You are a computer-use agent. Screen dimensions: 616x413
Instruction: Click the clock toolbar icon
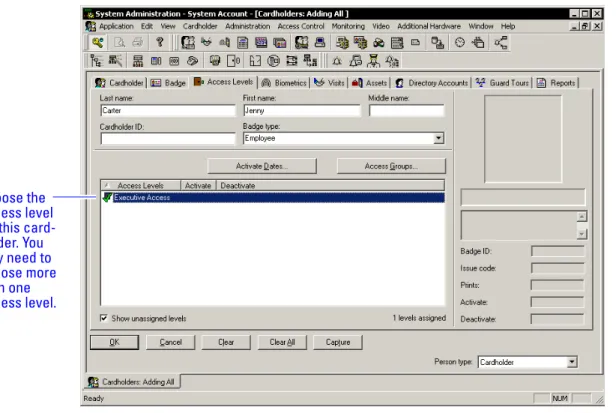pos(460,42)
